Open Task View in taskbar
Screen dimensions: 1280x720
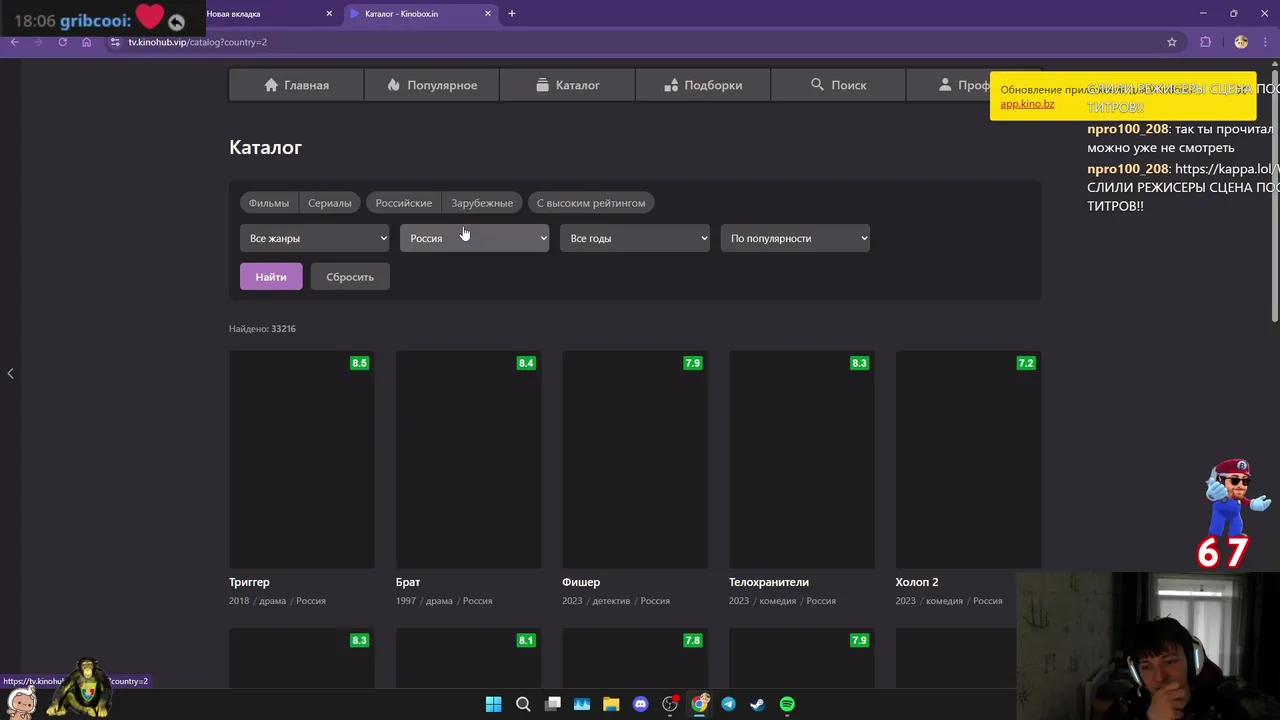pyautogui.click(x=552, y=704)
